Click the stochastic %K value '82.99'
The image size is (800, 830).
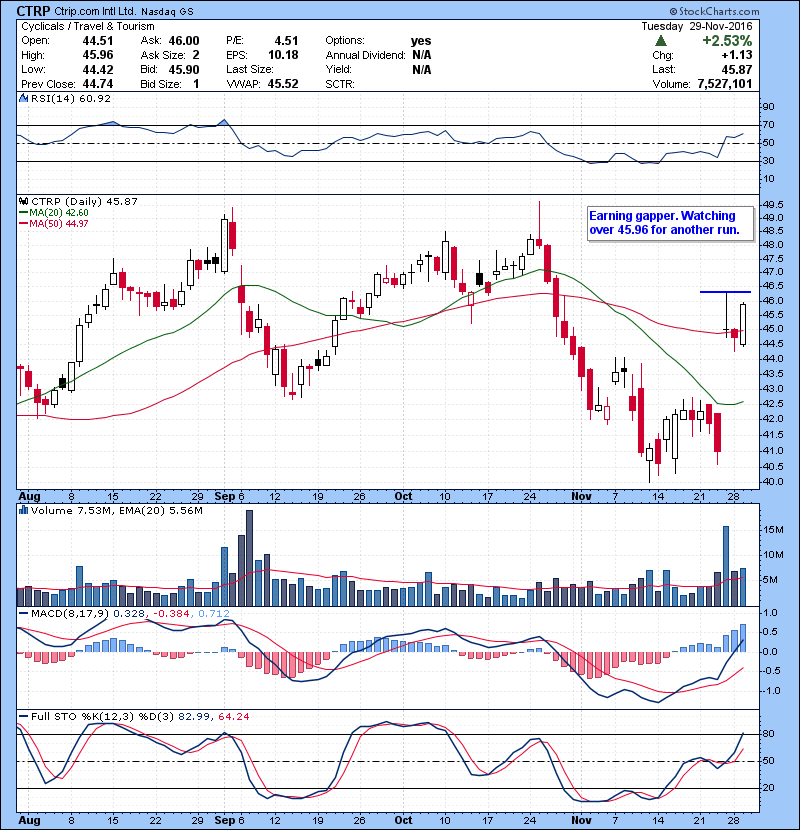194,716
